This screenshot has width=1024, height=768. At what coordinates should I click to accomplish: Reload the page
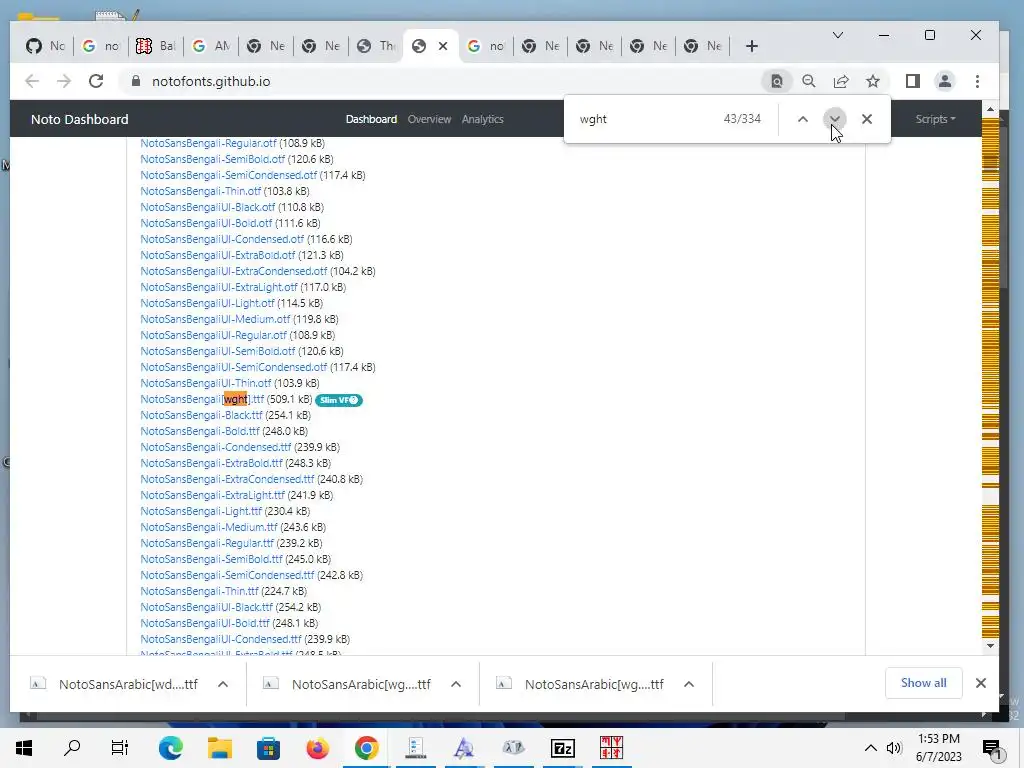(x=96, y=81)
